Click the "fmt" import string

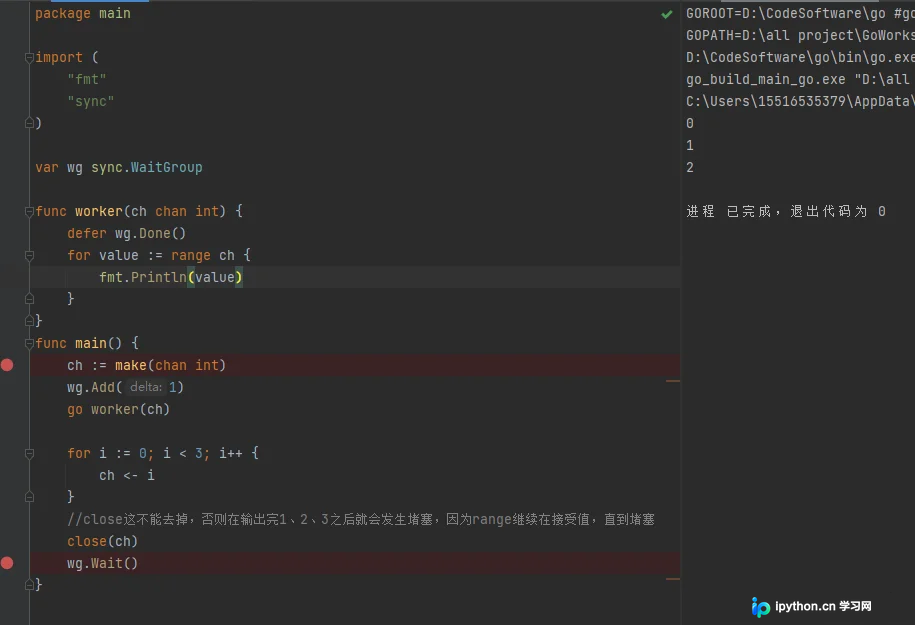click(x=87, y=79)
